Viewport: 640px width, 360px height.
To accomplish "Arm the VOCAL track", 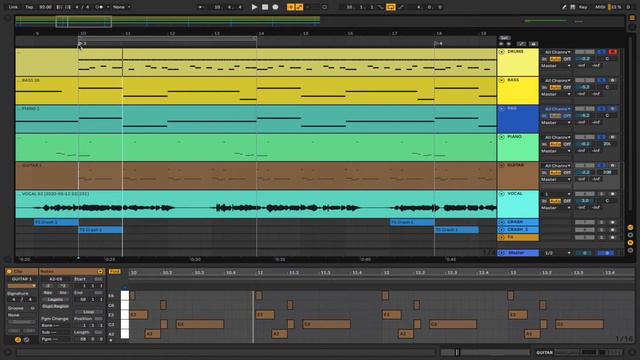I will [612, 194].
